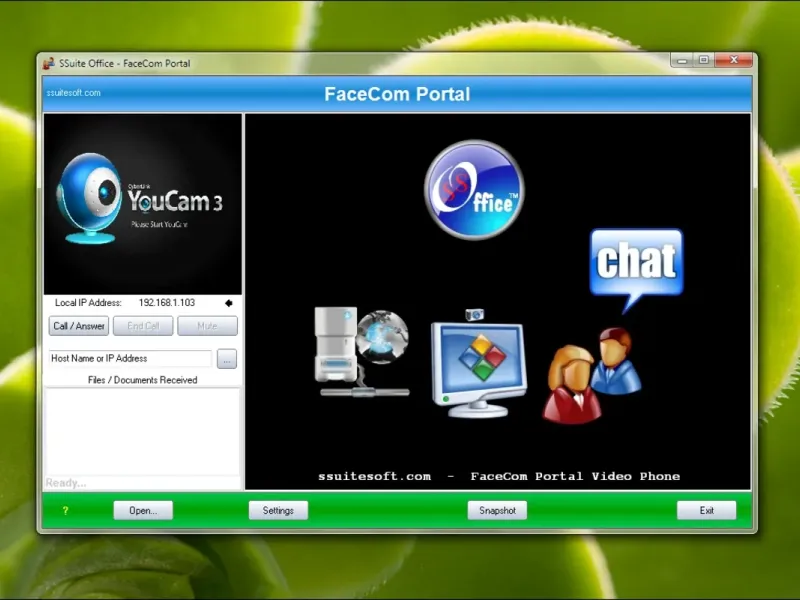Click the Exit button
800x600 pixels.
pyautogui.click(x=706, y=510)
